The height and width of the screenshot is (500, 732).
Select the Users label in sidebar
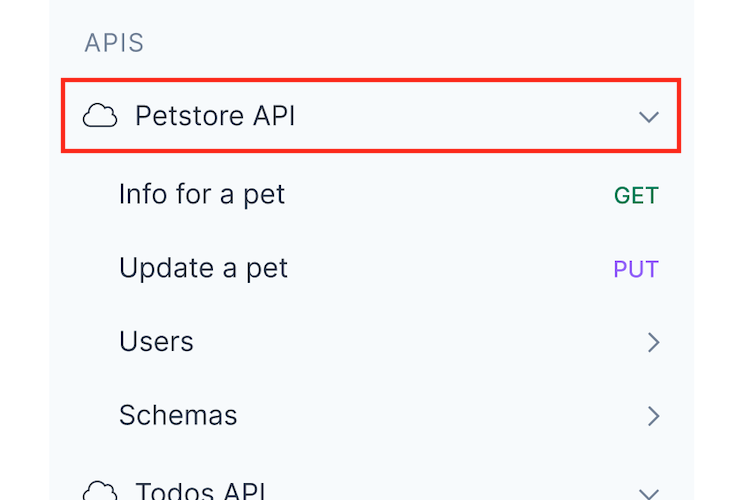[156, 342]
